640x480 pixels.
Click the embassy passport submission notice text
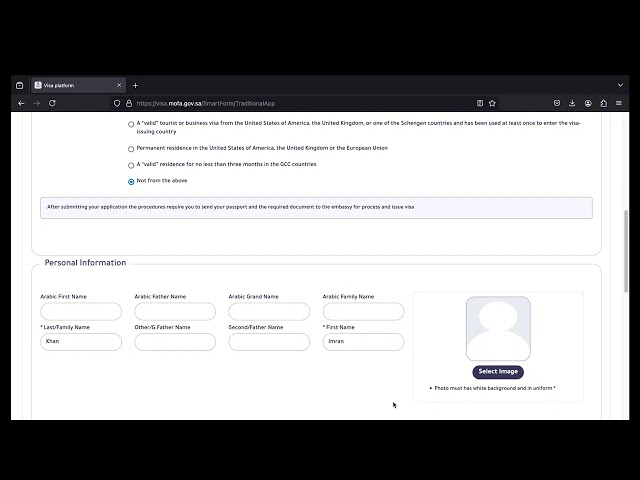[x=231, y=207]
